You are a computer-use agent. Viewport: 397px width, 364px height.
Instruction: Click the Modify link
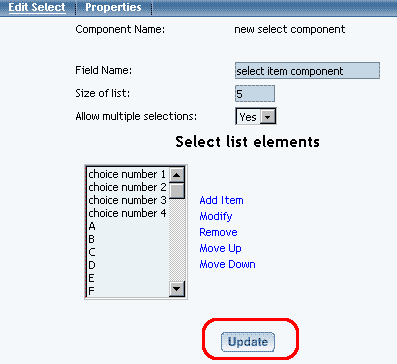(216, 216)
